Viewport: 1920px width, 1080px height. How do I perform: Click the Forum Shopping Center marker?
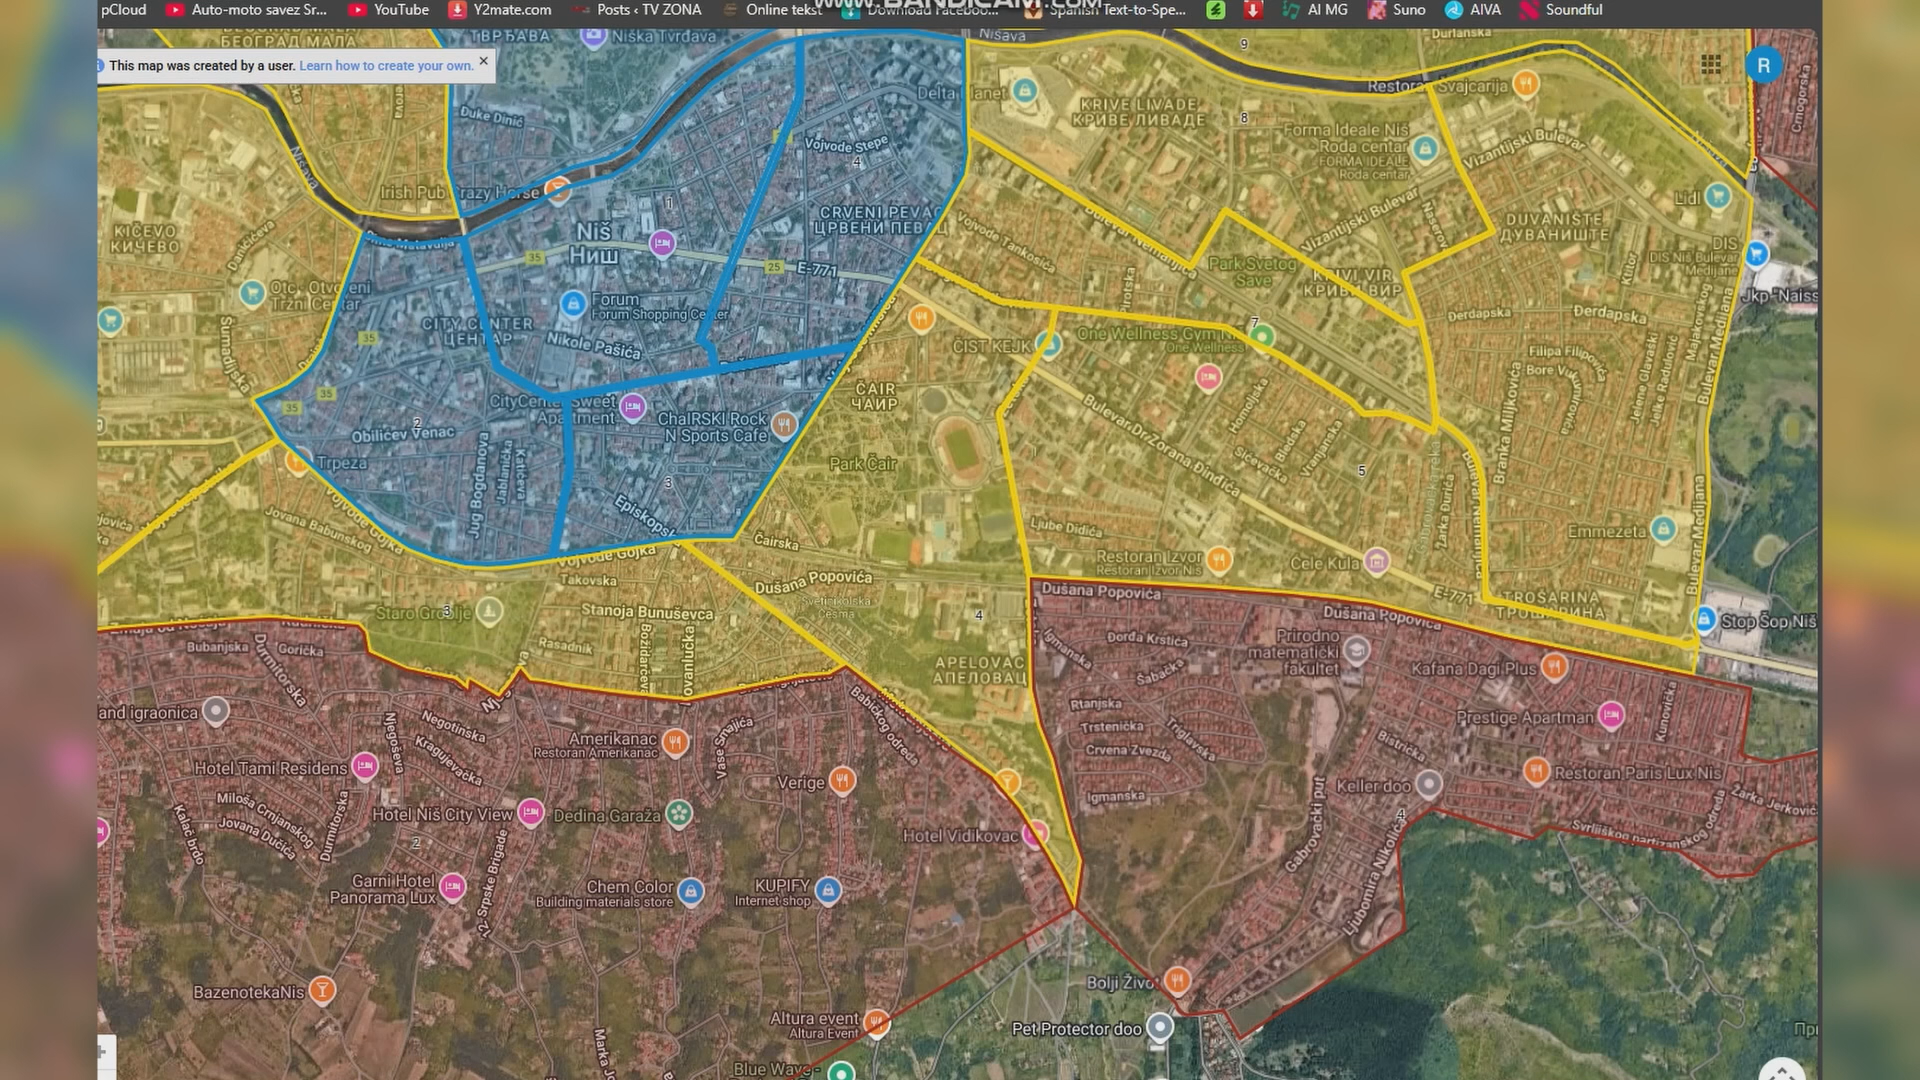[573, 303]
